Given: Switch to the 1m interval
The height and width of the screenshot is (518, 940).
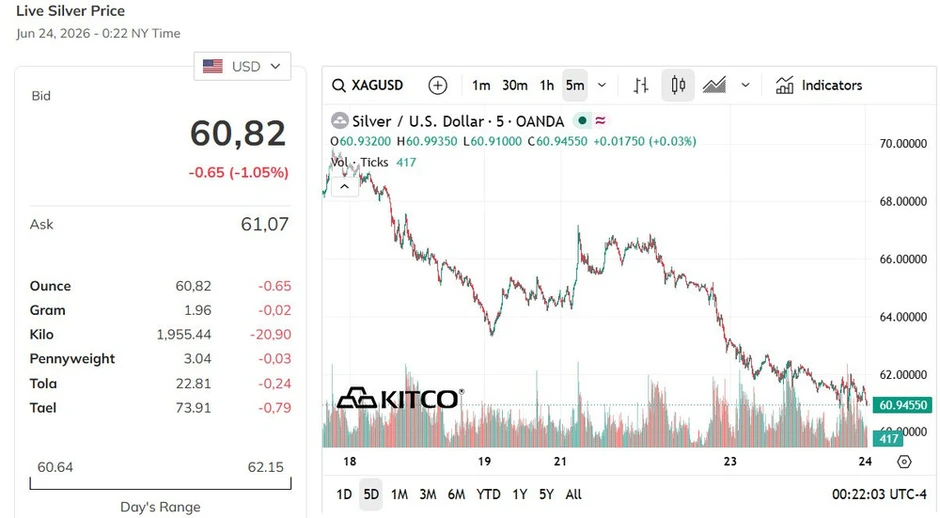Looking at the screenshot, I should tap(481, 85).
